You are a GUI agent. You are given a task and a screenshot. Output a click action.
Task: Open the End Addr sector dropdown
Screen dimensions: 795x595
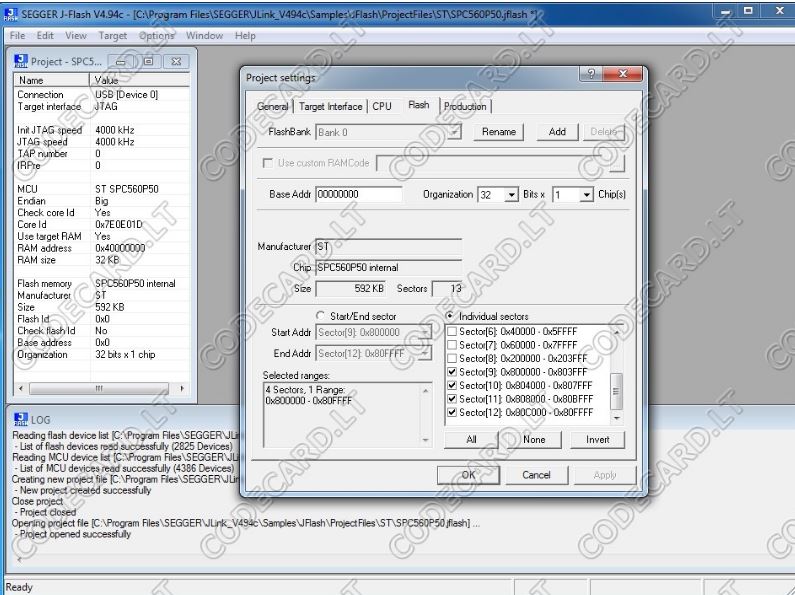(x=425, y=353)
